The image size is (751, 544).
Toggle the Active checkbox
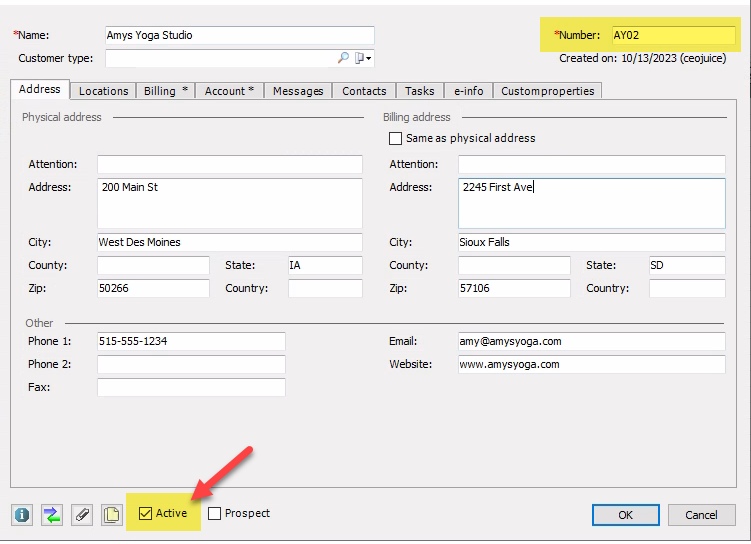pyautogui.click(x=145, y=513)
